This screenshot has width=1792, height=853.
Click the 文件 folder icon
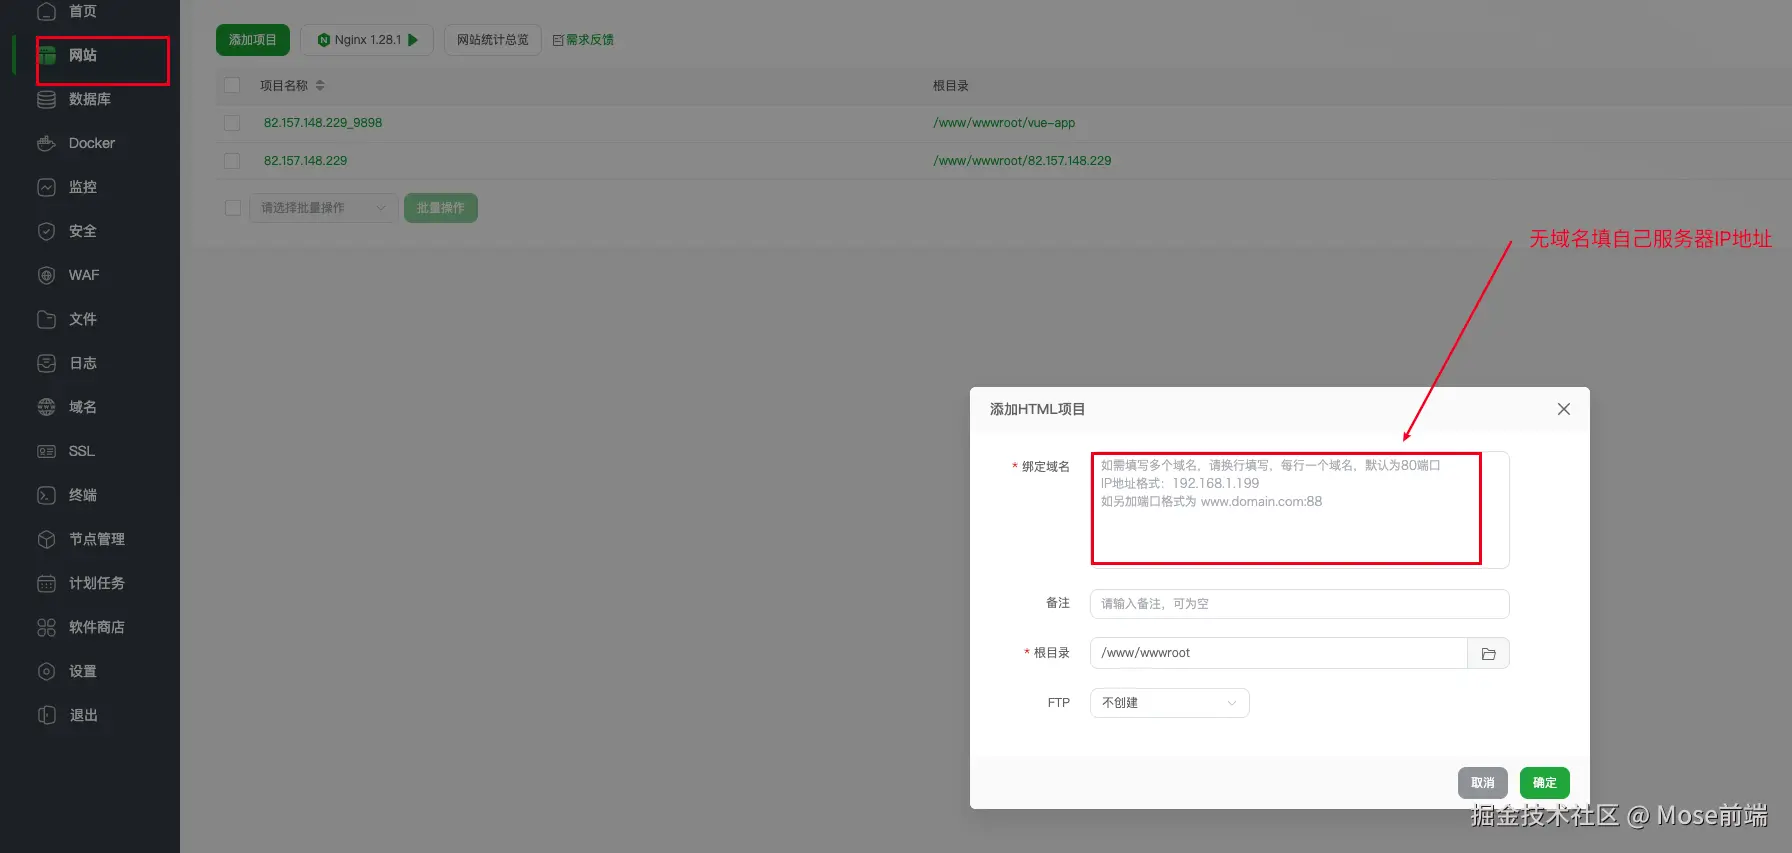(46, 319)
